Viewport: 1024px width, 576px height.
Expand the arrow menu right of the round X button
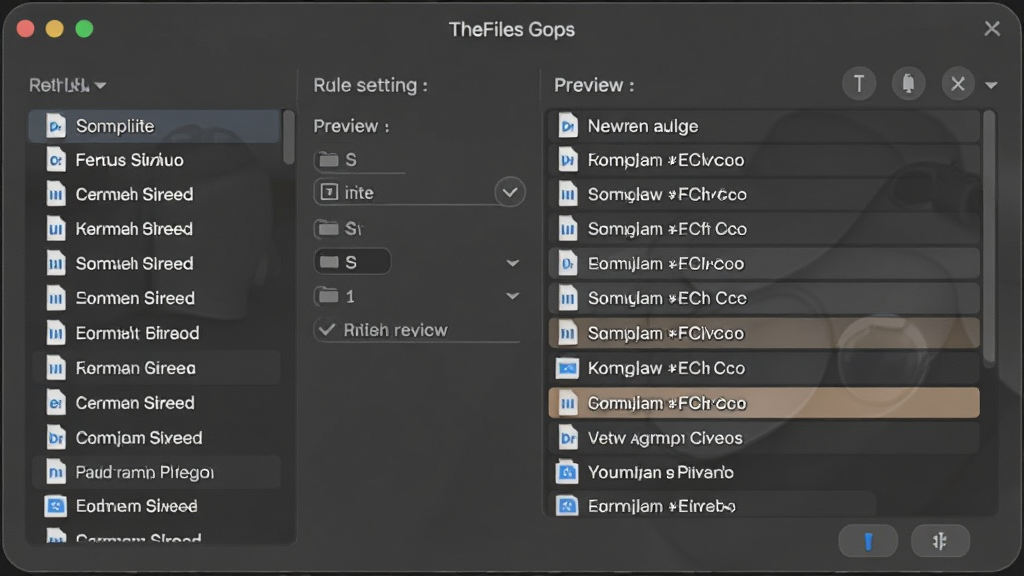991,85
